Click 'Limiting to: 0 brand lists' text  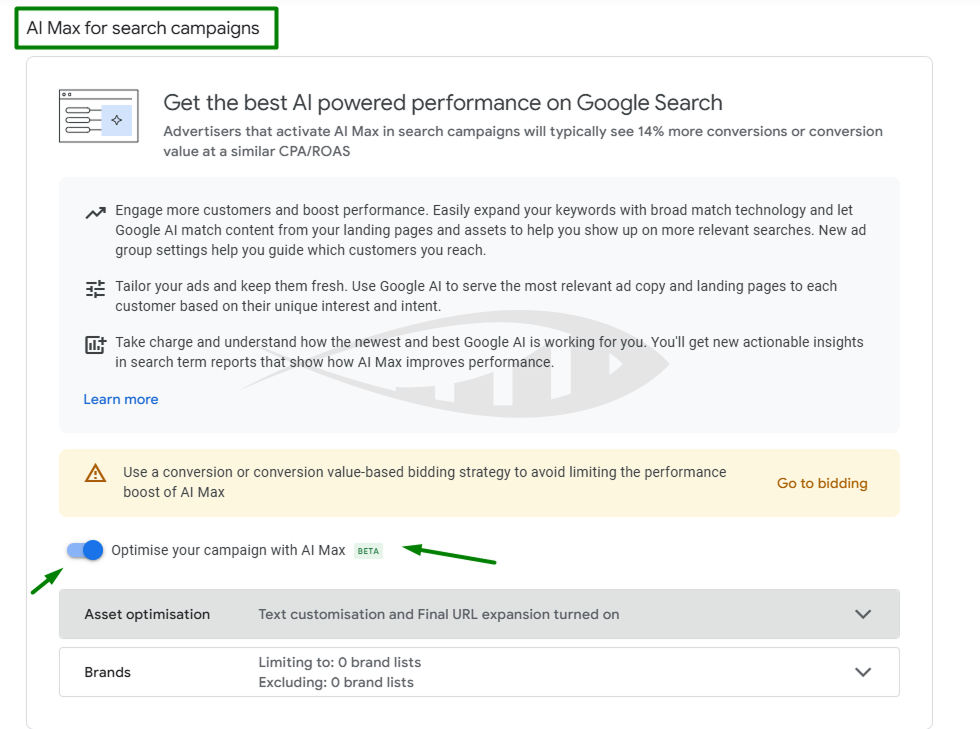339,662
